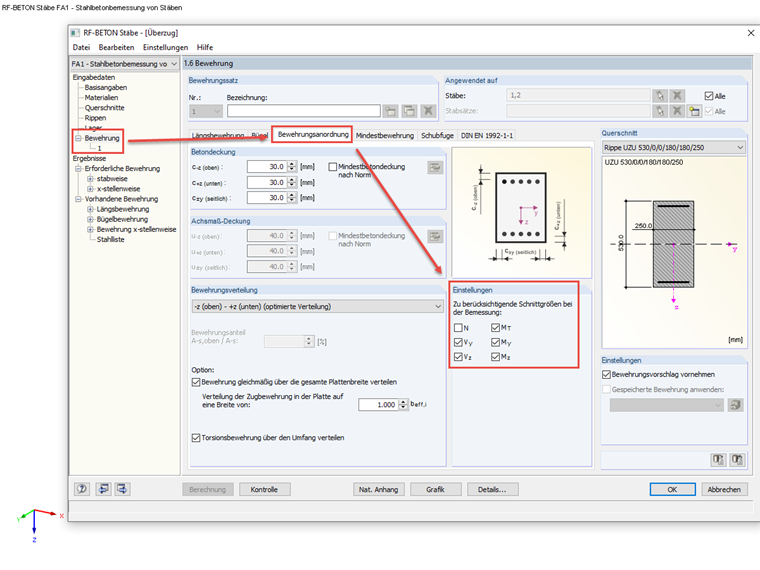Image resolution: width=760 pixels, height=570 pixels.
Task: Create new member set icon beside Stabsätze
Action: point(695,111)
